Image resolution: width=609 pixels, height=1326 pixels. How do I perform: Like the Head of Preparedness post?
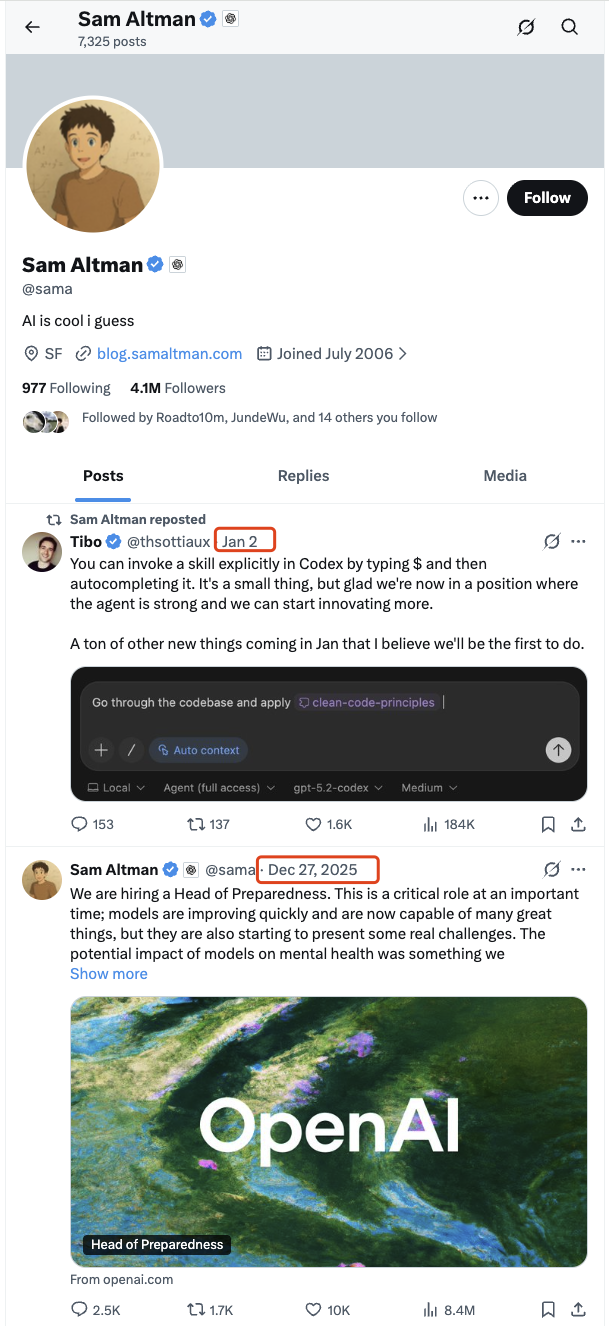tap(313, 1309)
